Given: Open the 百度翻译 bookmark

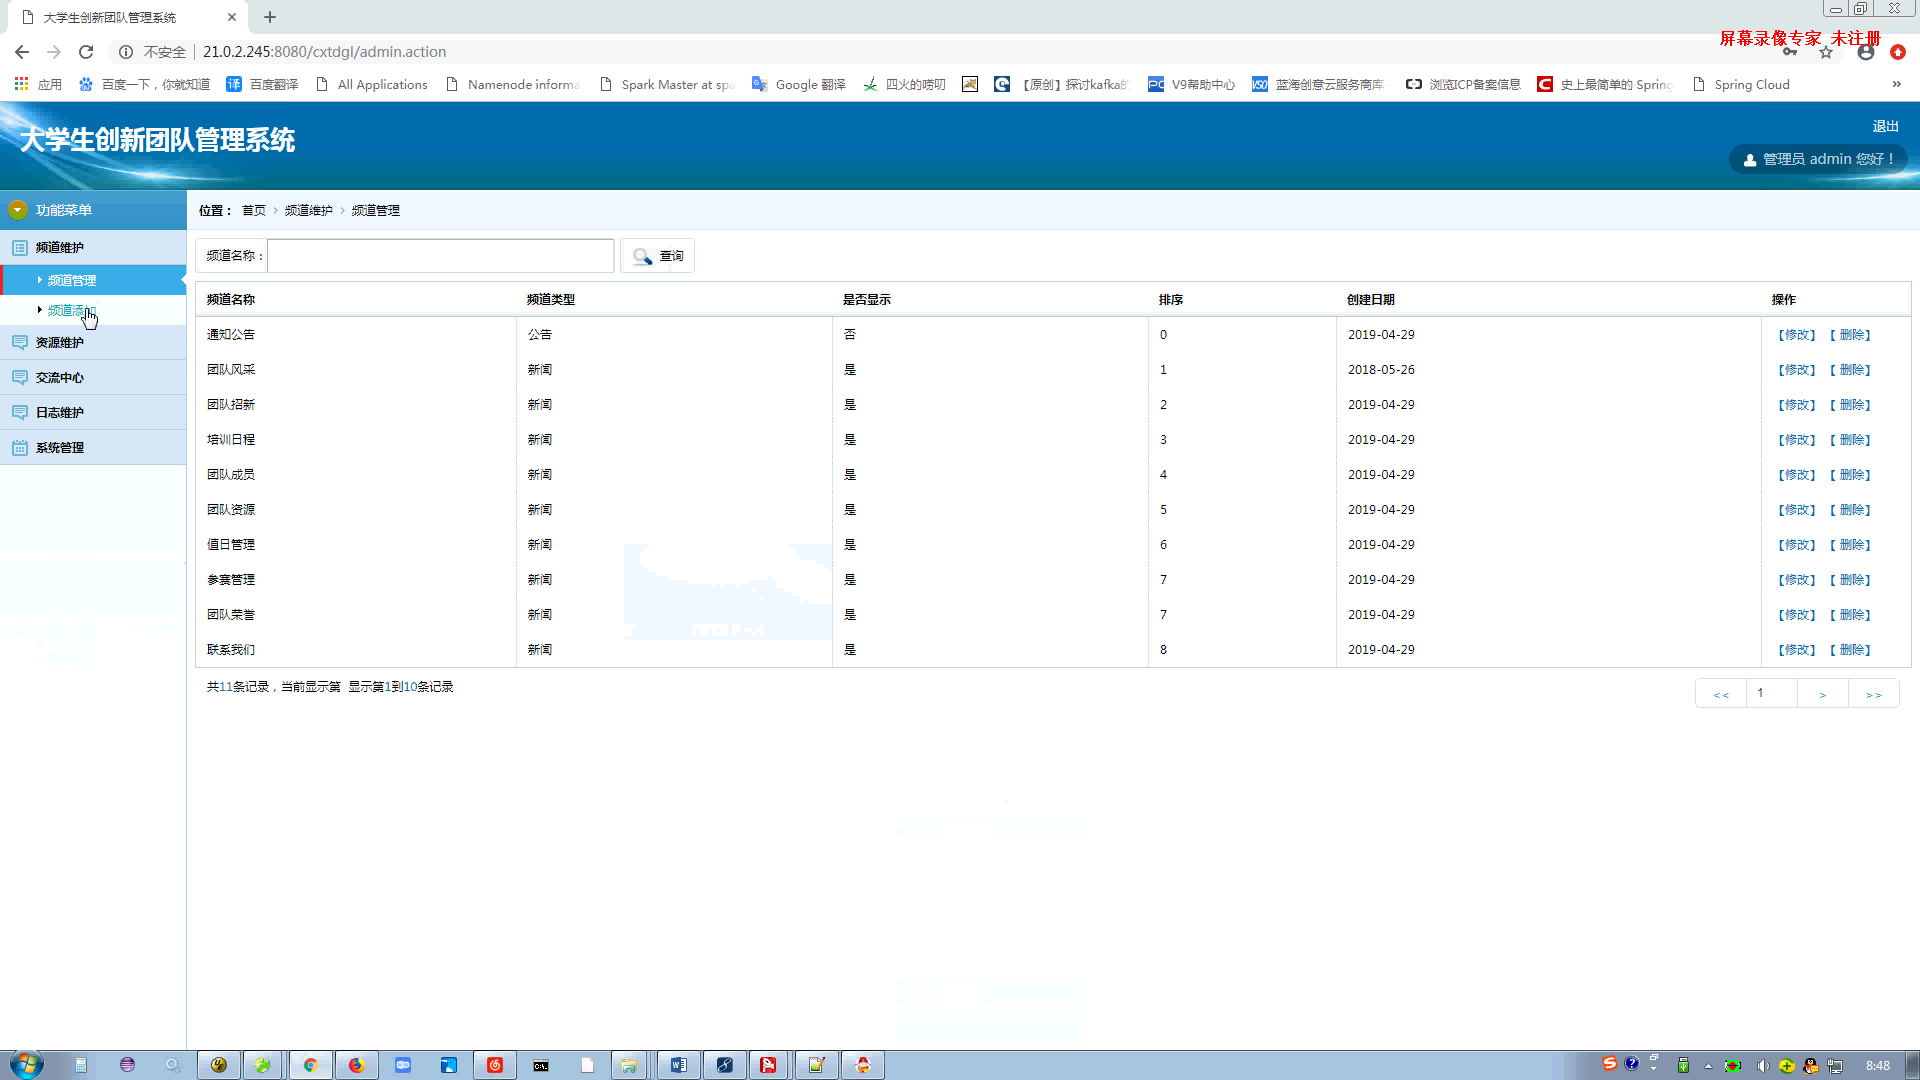Looking at the screenshot, I should point(262,84).
